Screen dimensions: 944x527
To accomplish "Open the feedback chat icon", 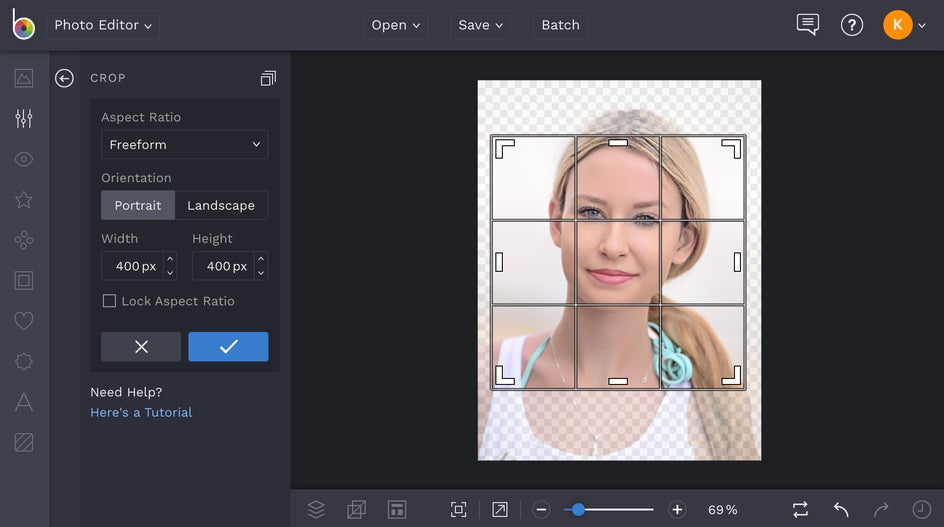I will [807, 25].
